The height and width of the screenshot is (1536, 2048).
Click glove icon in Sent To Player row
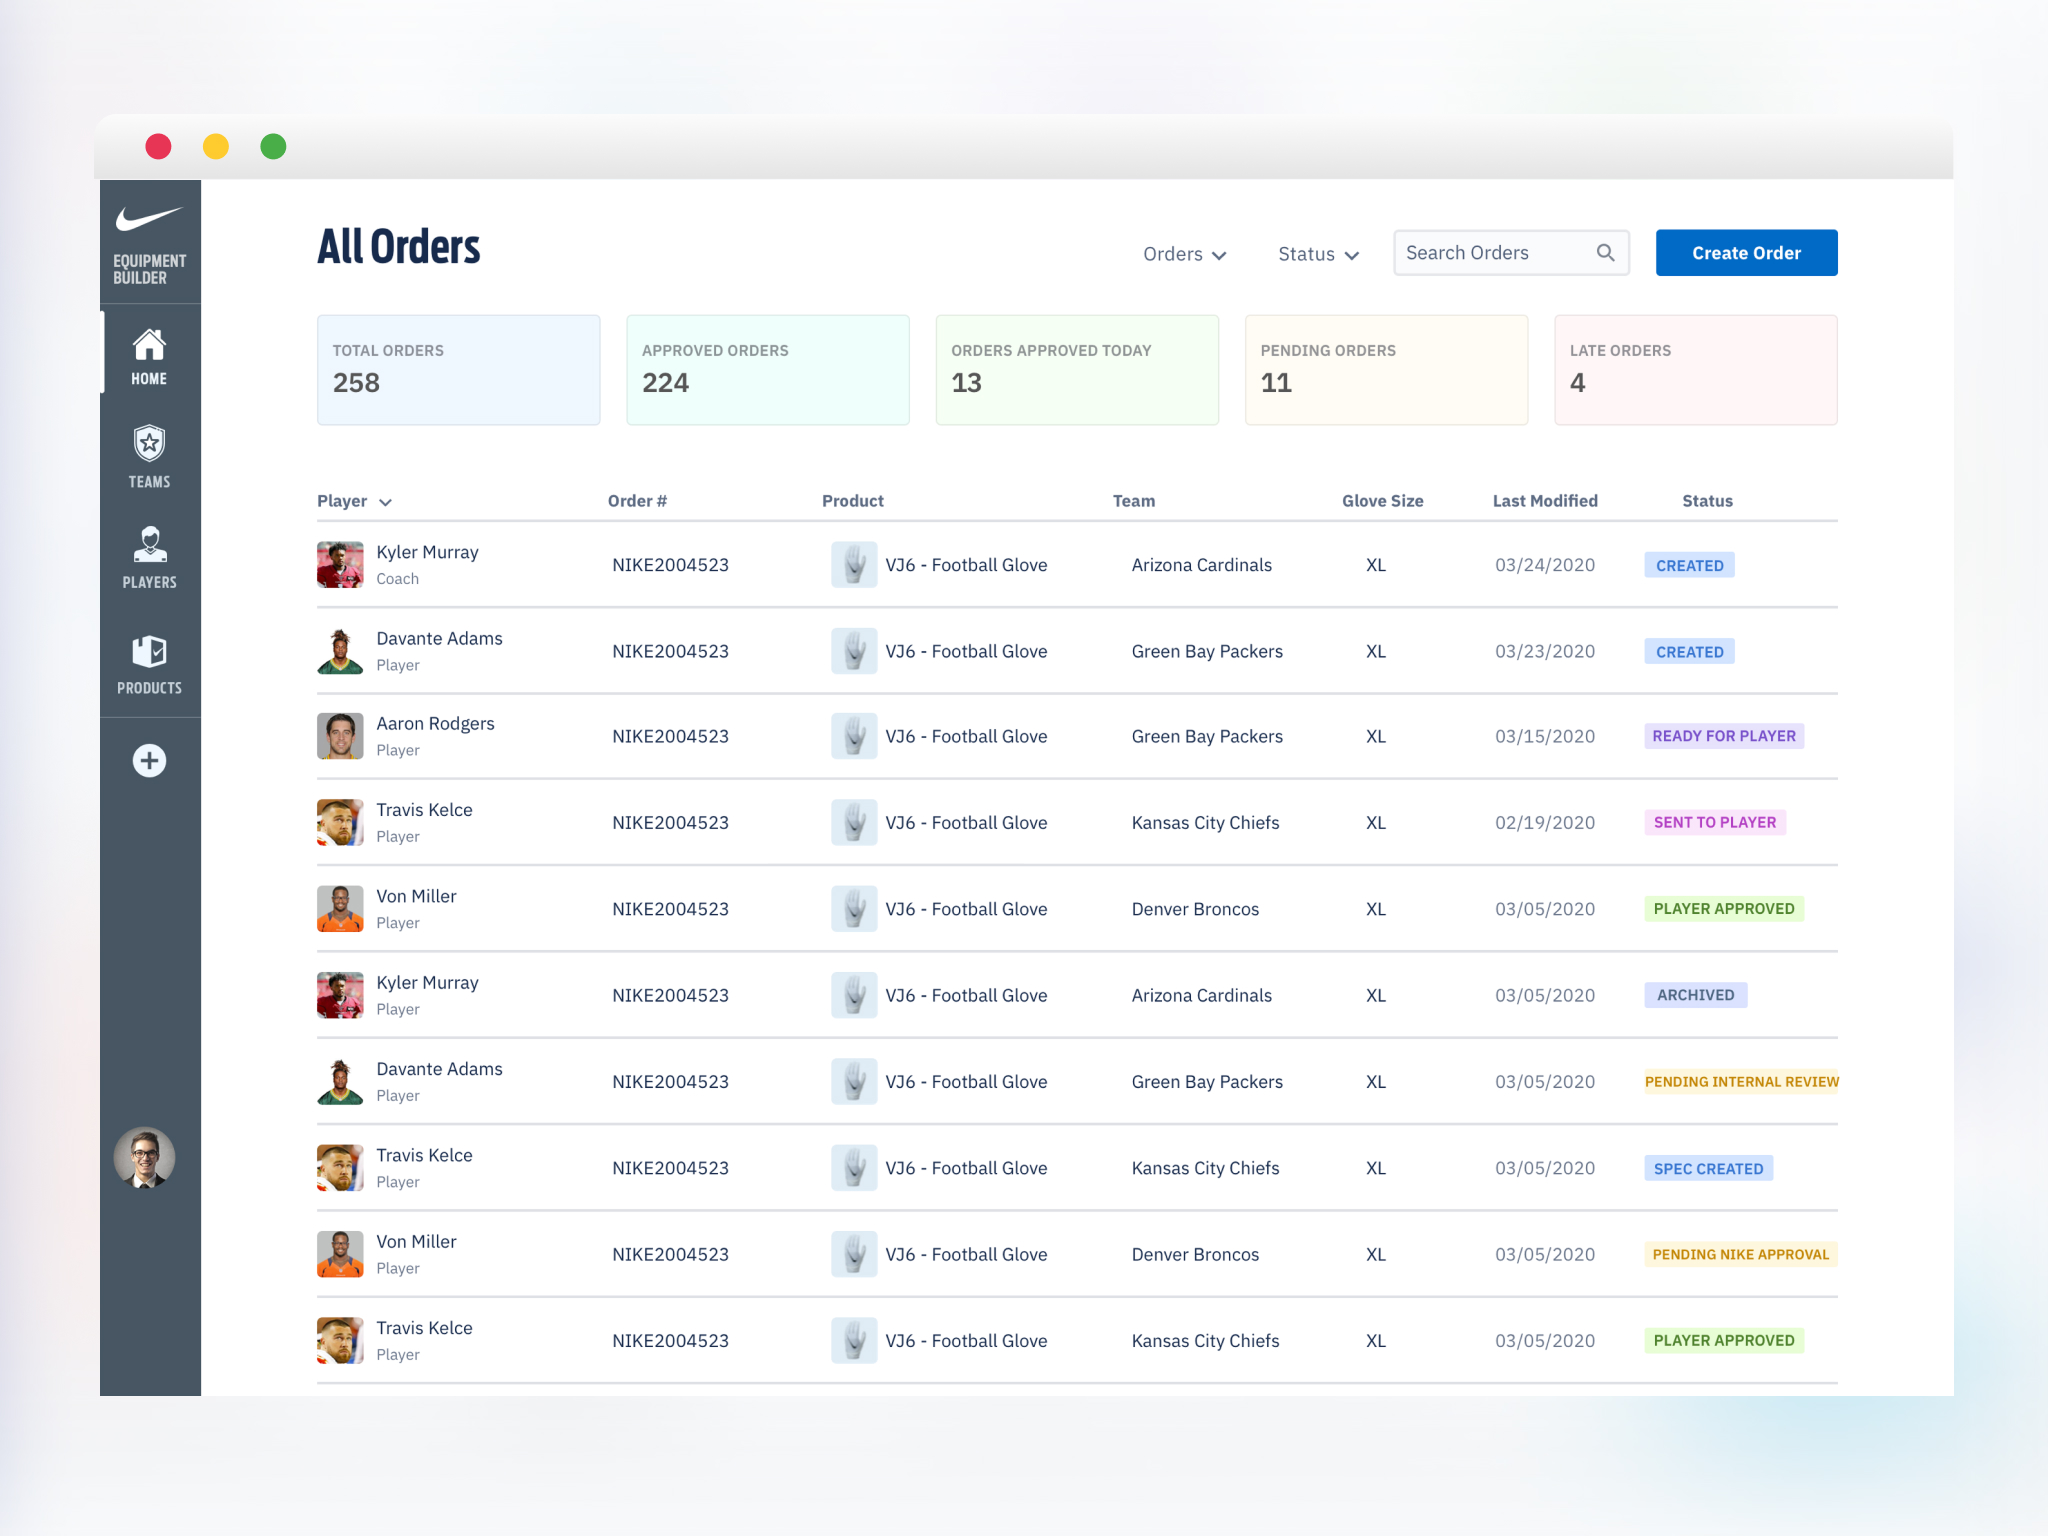(854, 823)
